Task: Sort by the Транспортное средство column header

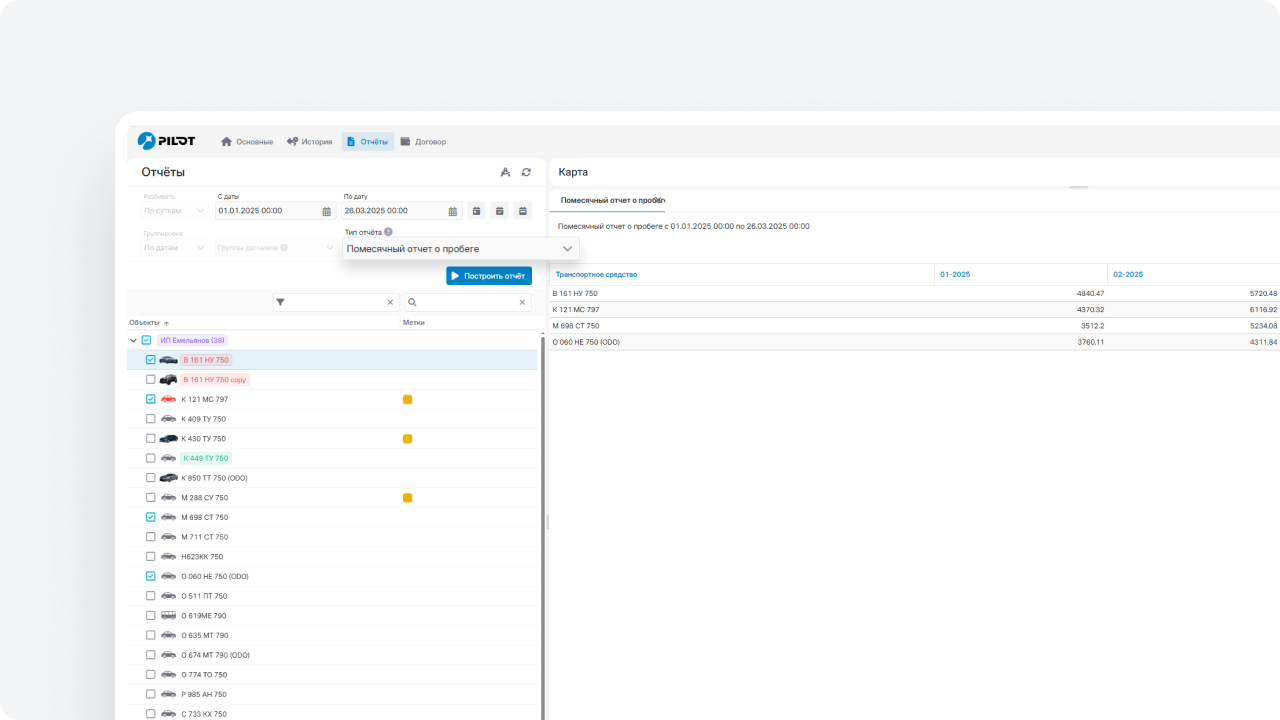Action: click(x=596, y=274)
